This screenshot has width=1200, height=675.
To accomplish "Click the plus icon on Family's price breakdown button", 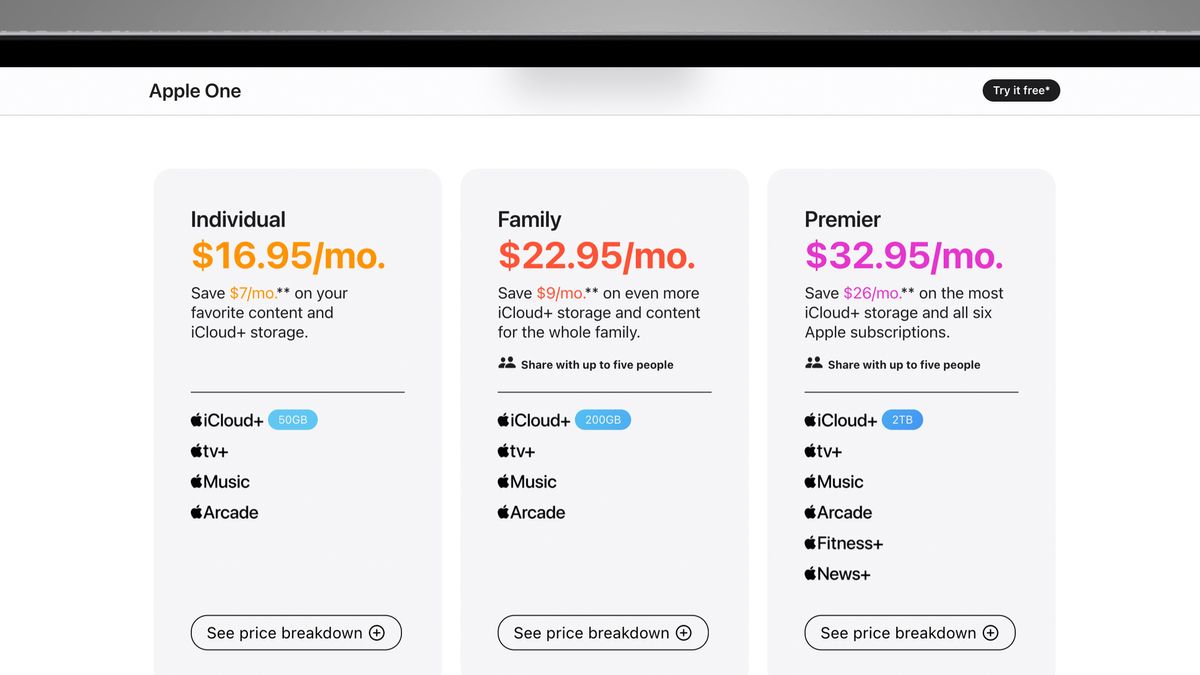I will point(683,632).
